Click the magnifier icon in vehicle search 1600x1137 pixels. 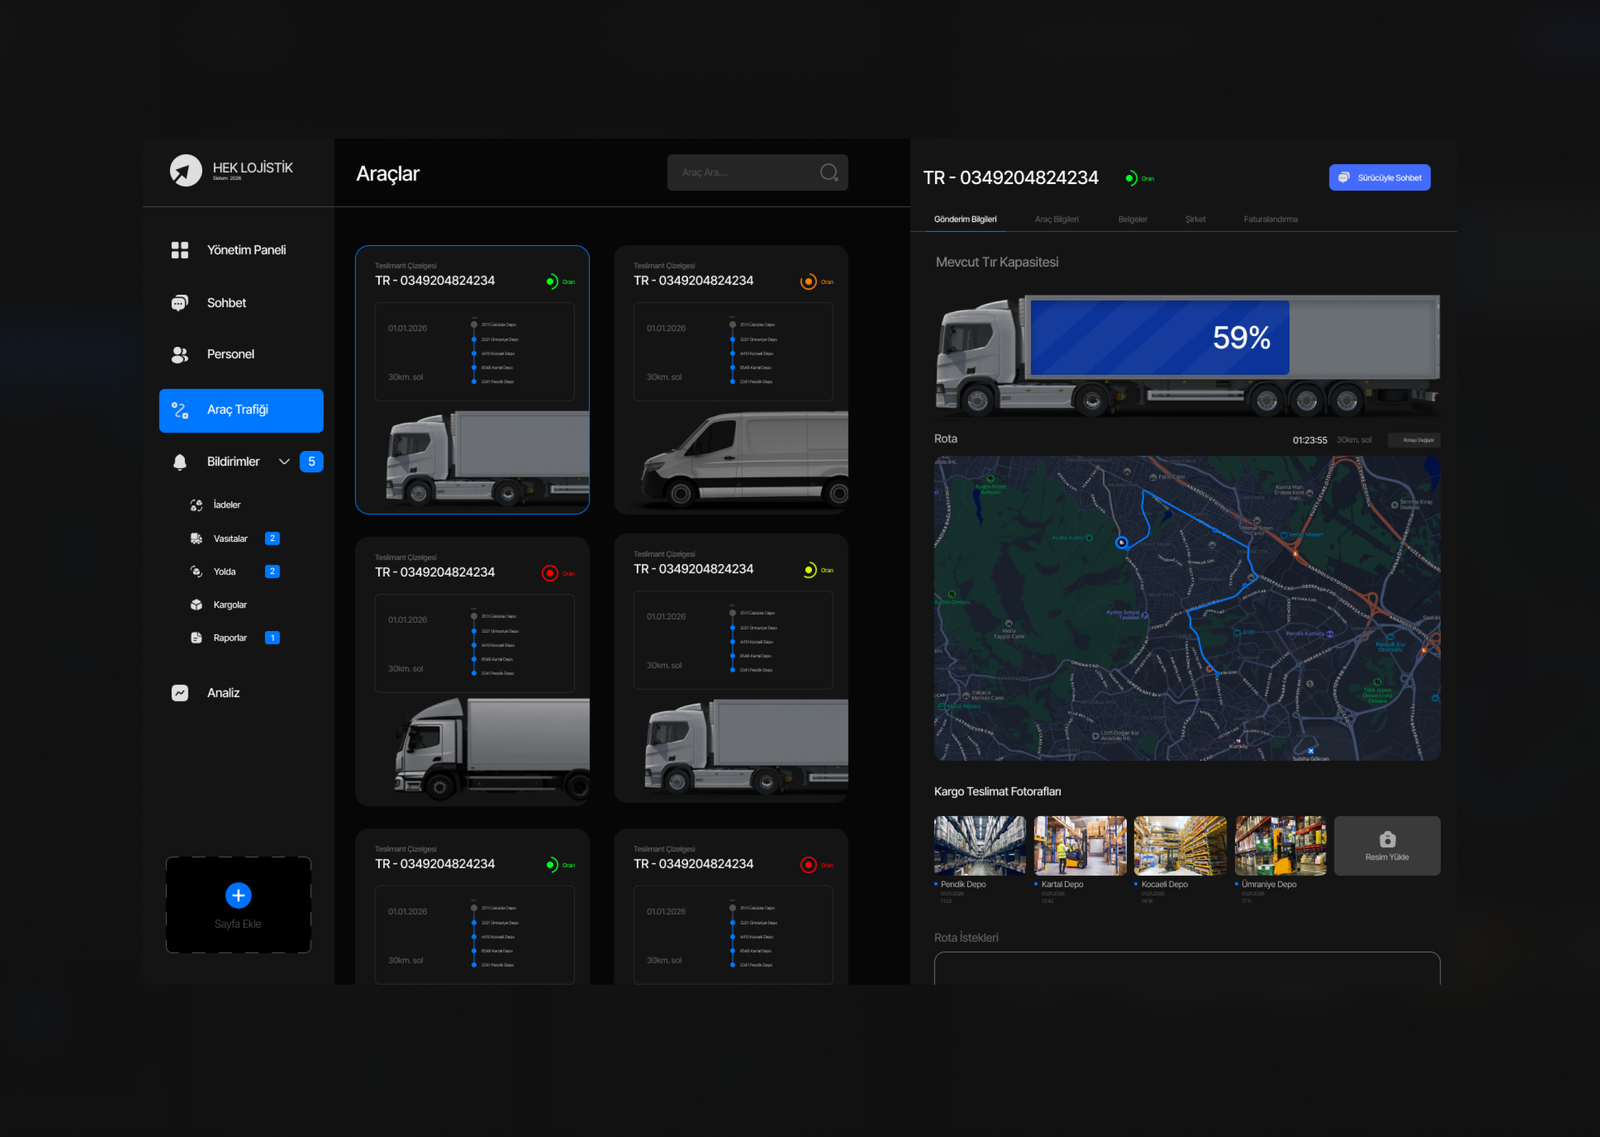click(x=828, y=173)
